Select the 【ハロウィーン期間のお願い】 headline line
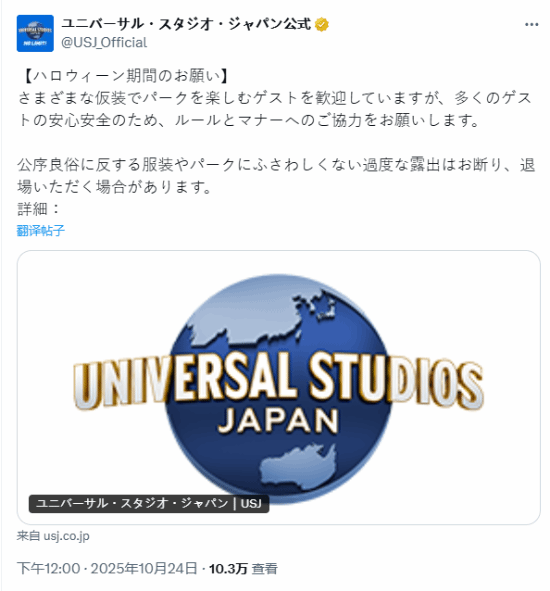550x591 pixels. (124, 76)
